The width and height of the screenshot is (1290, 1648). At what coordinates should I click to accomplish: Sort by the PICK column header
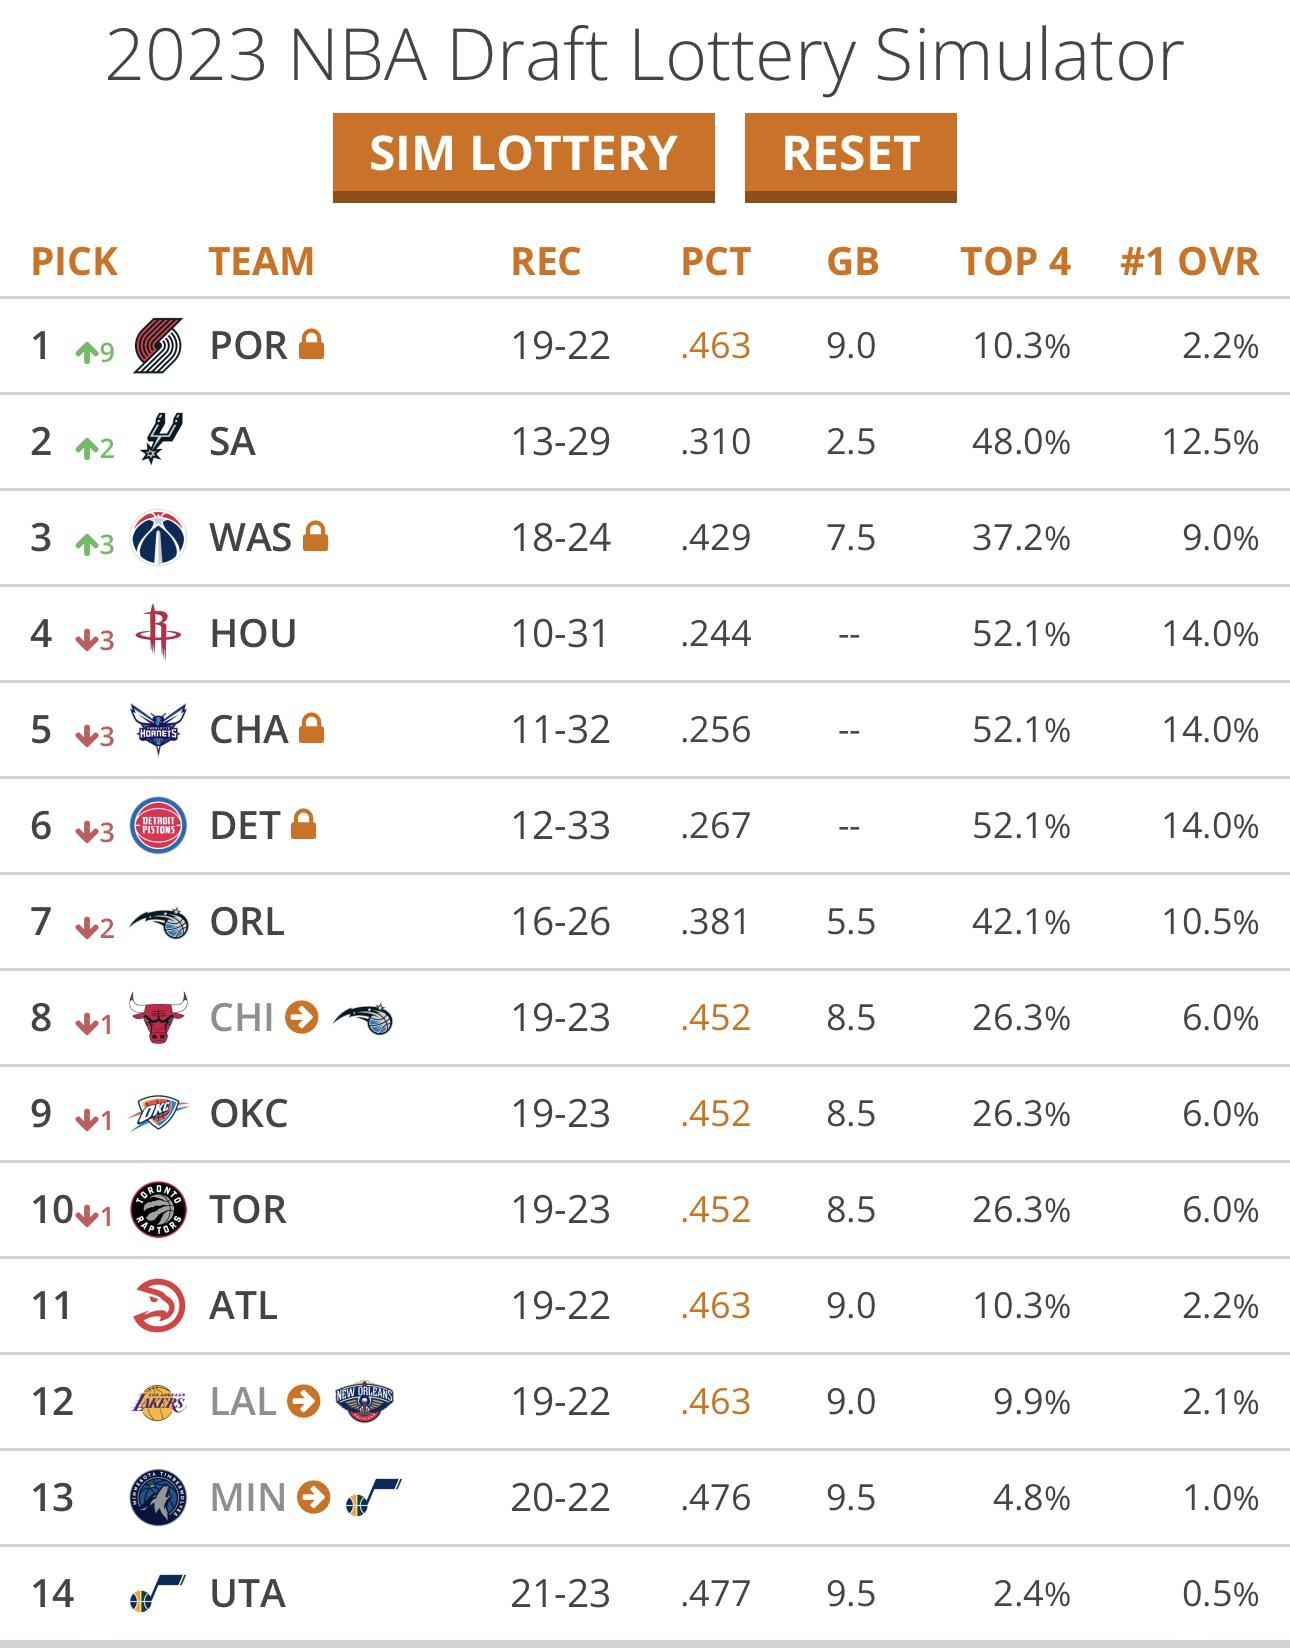[x=74, y=262]
